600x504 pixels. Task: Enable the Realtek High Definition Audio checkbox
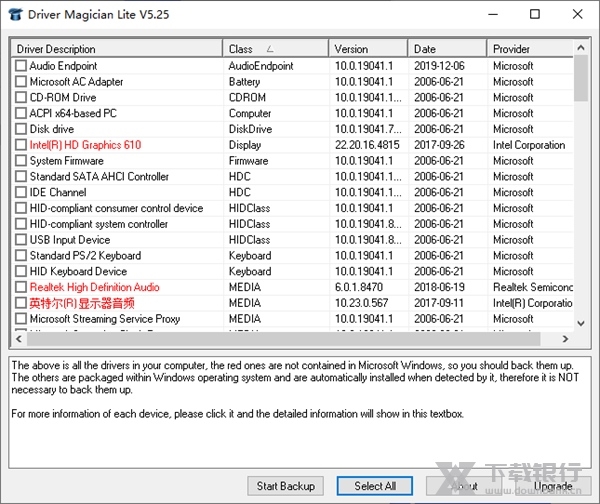pos(21,287)
